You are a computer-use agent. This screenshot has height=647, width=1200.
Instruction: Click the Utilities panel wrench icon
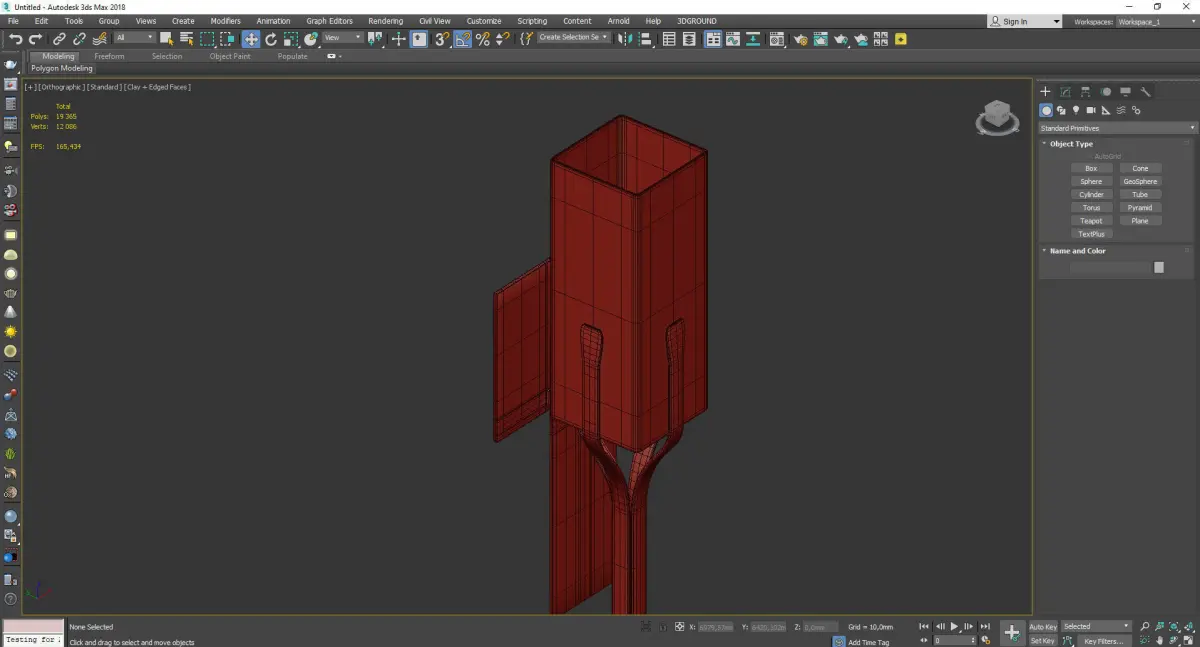(x=1146, y=92)
